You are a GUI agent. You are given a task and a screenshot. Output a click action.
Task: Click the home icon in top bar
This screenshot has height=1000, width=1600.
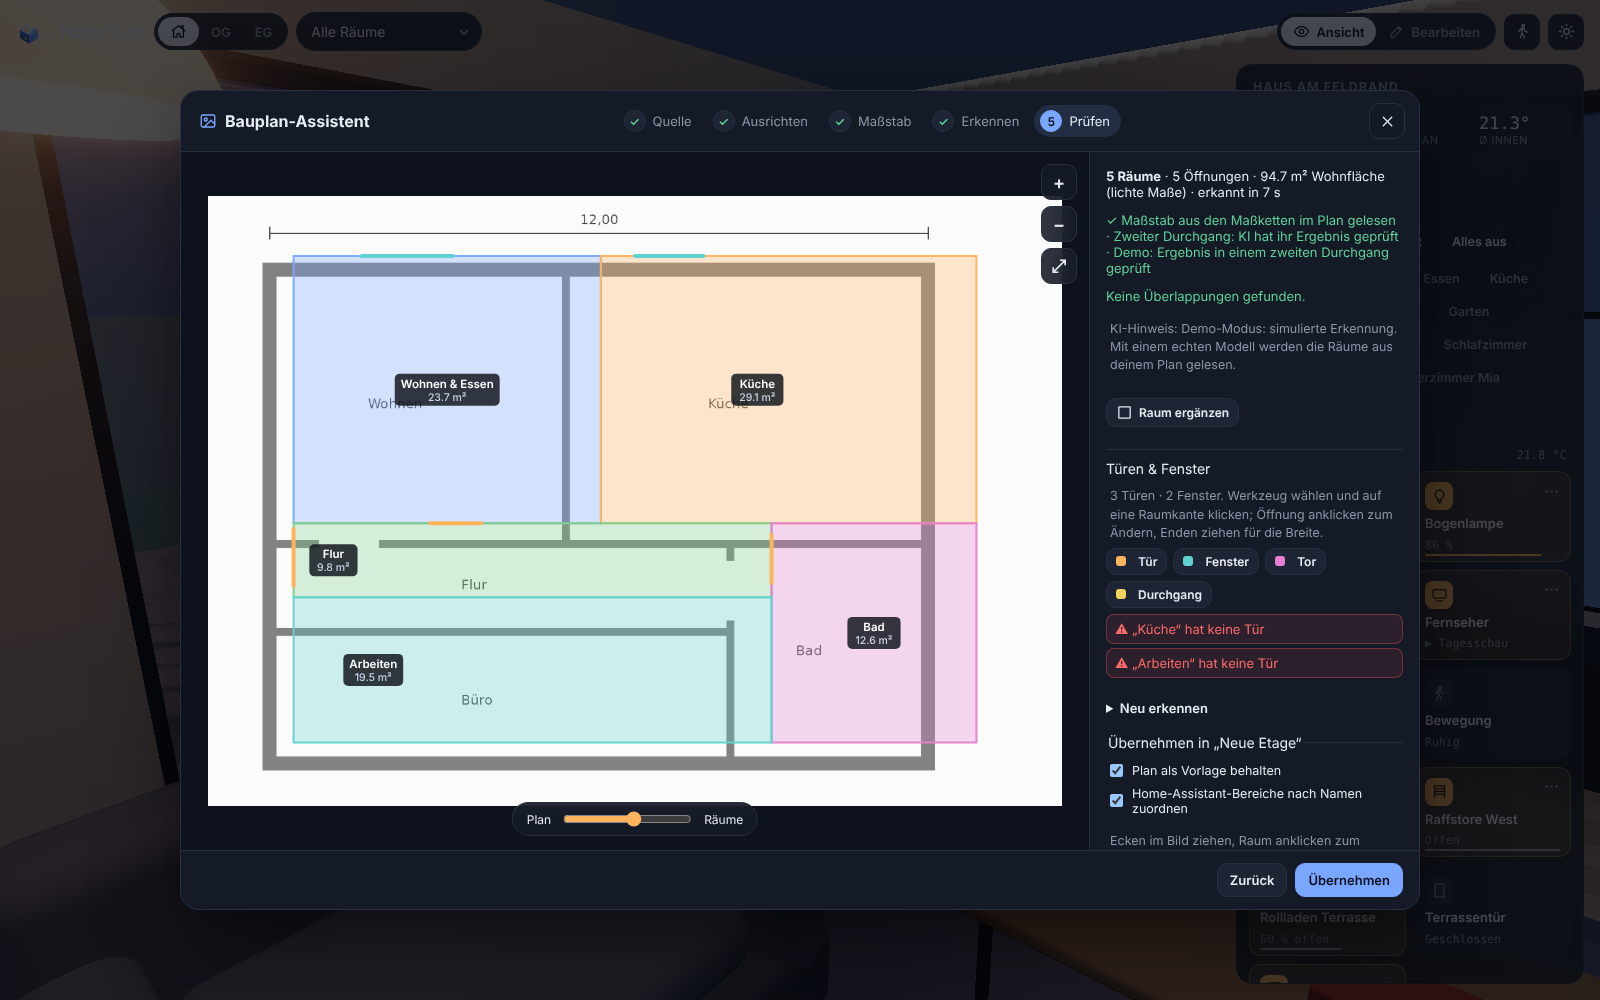[x=178, y=32]
